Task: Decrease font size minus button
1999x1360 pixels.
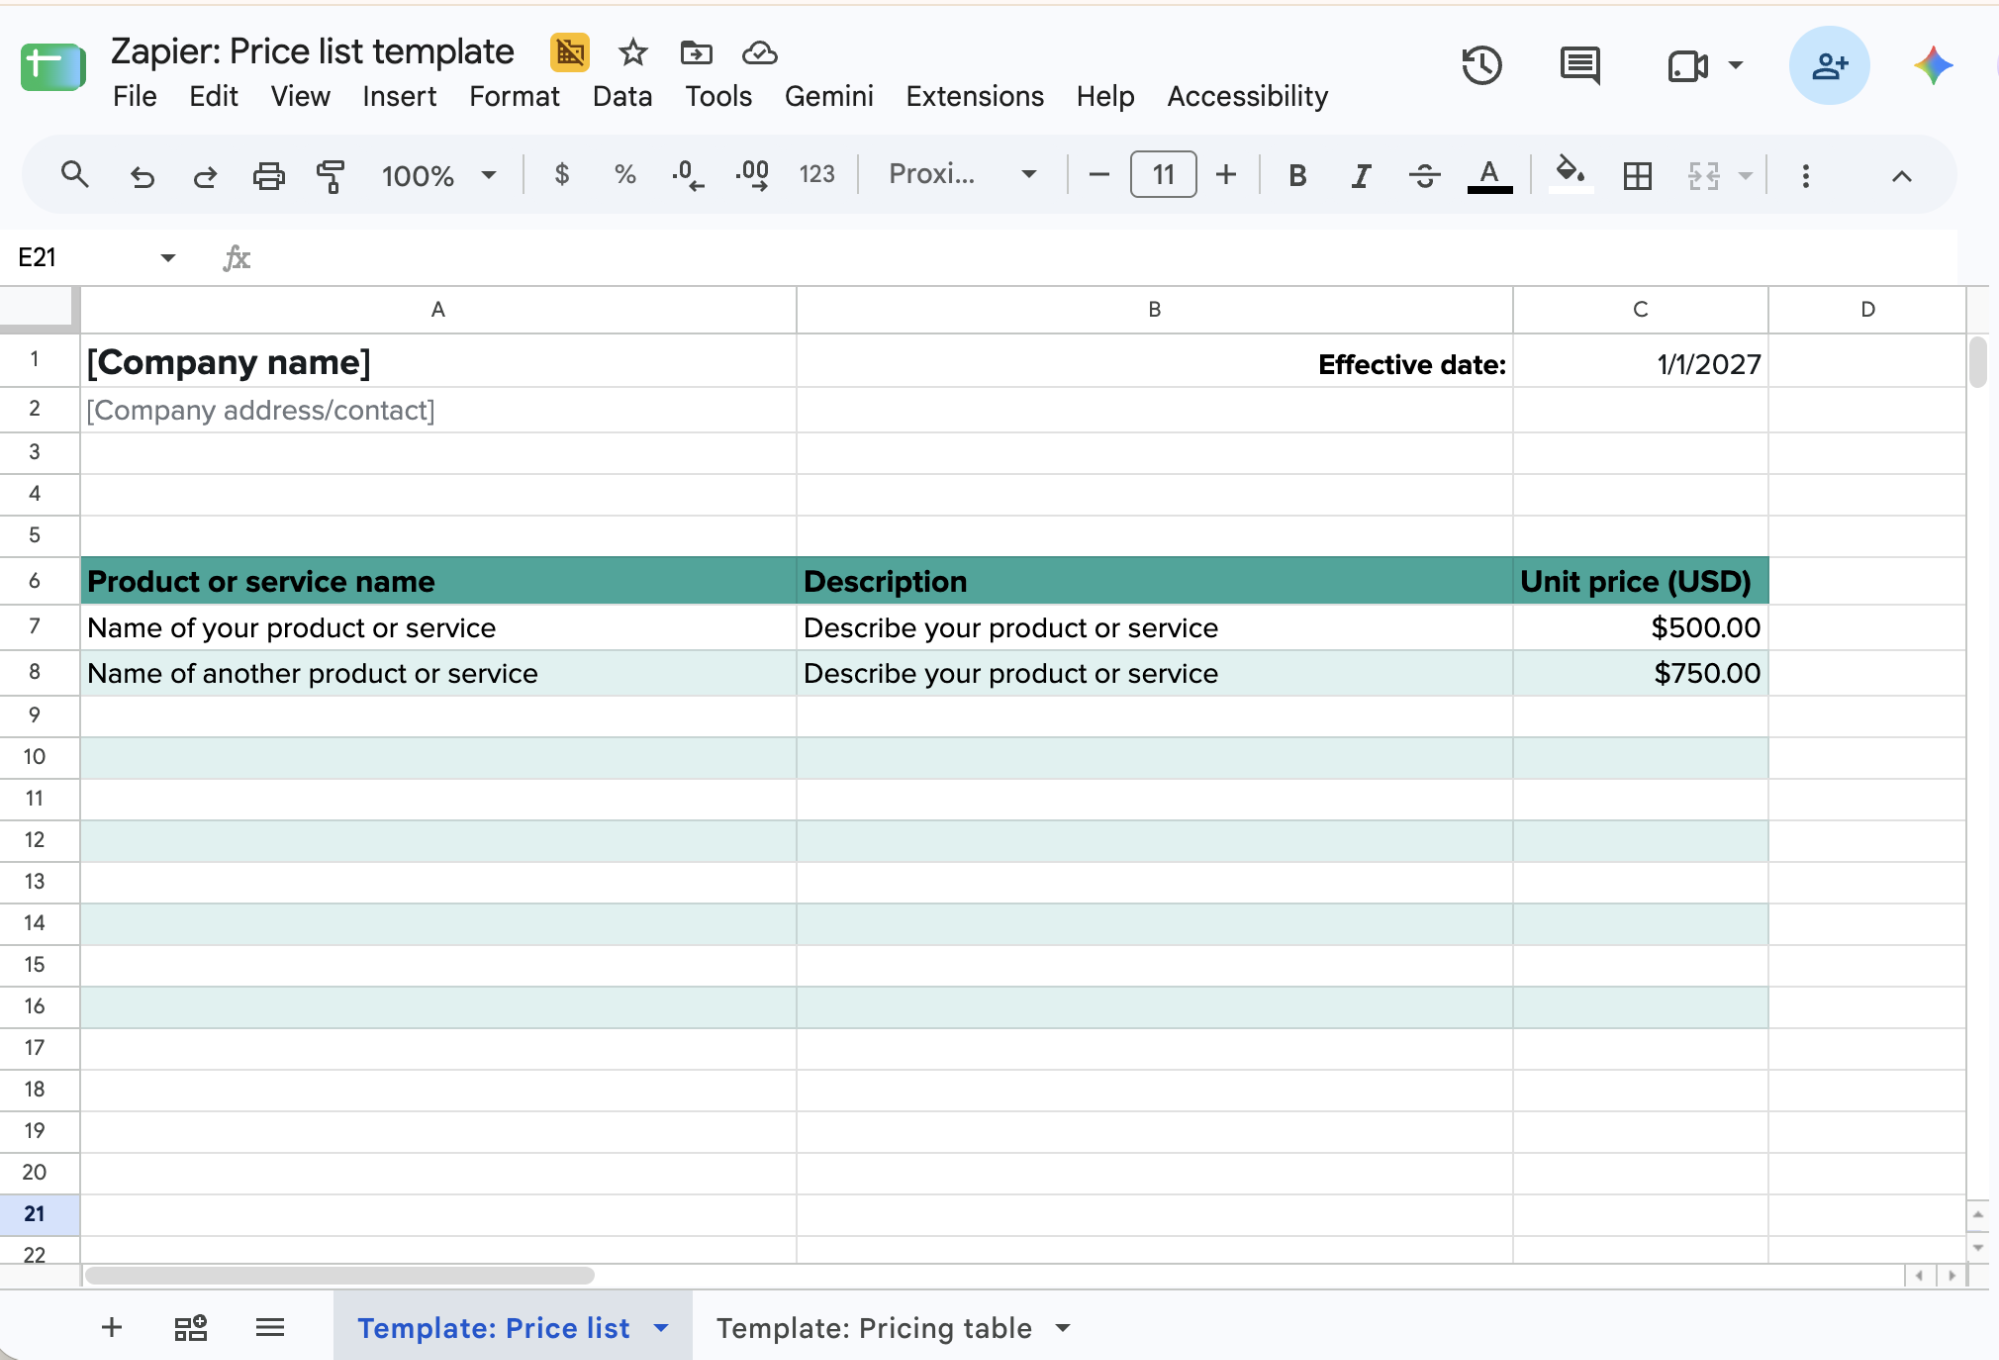Action: pyautogui.click(x=1098, y=175)
